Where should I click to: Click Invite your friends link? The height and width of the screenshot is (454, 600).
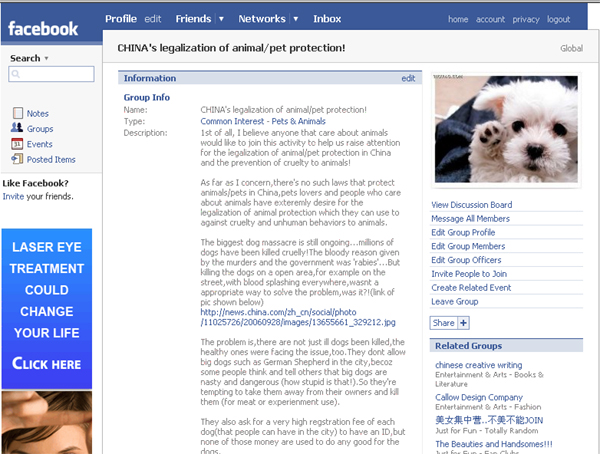(x=13, y=196)
